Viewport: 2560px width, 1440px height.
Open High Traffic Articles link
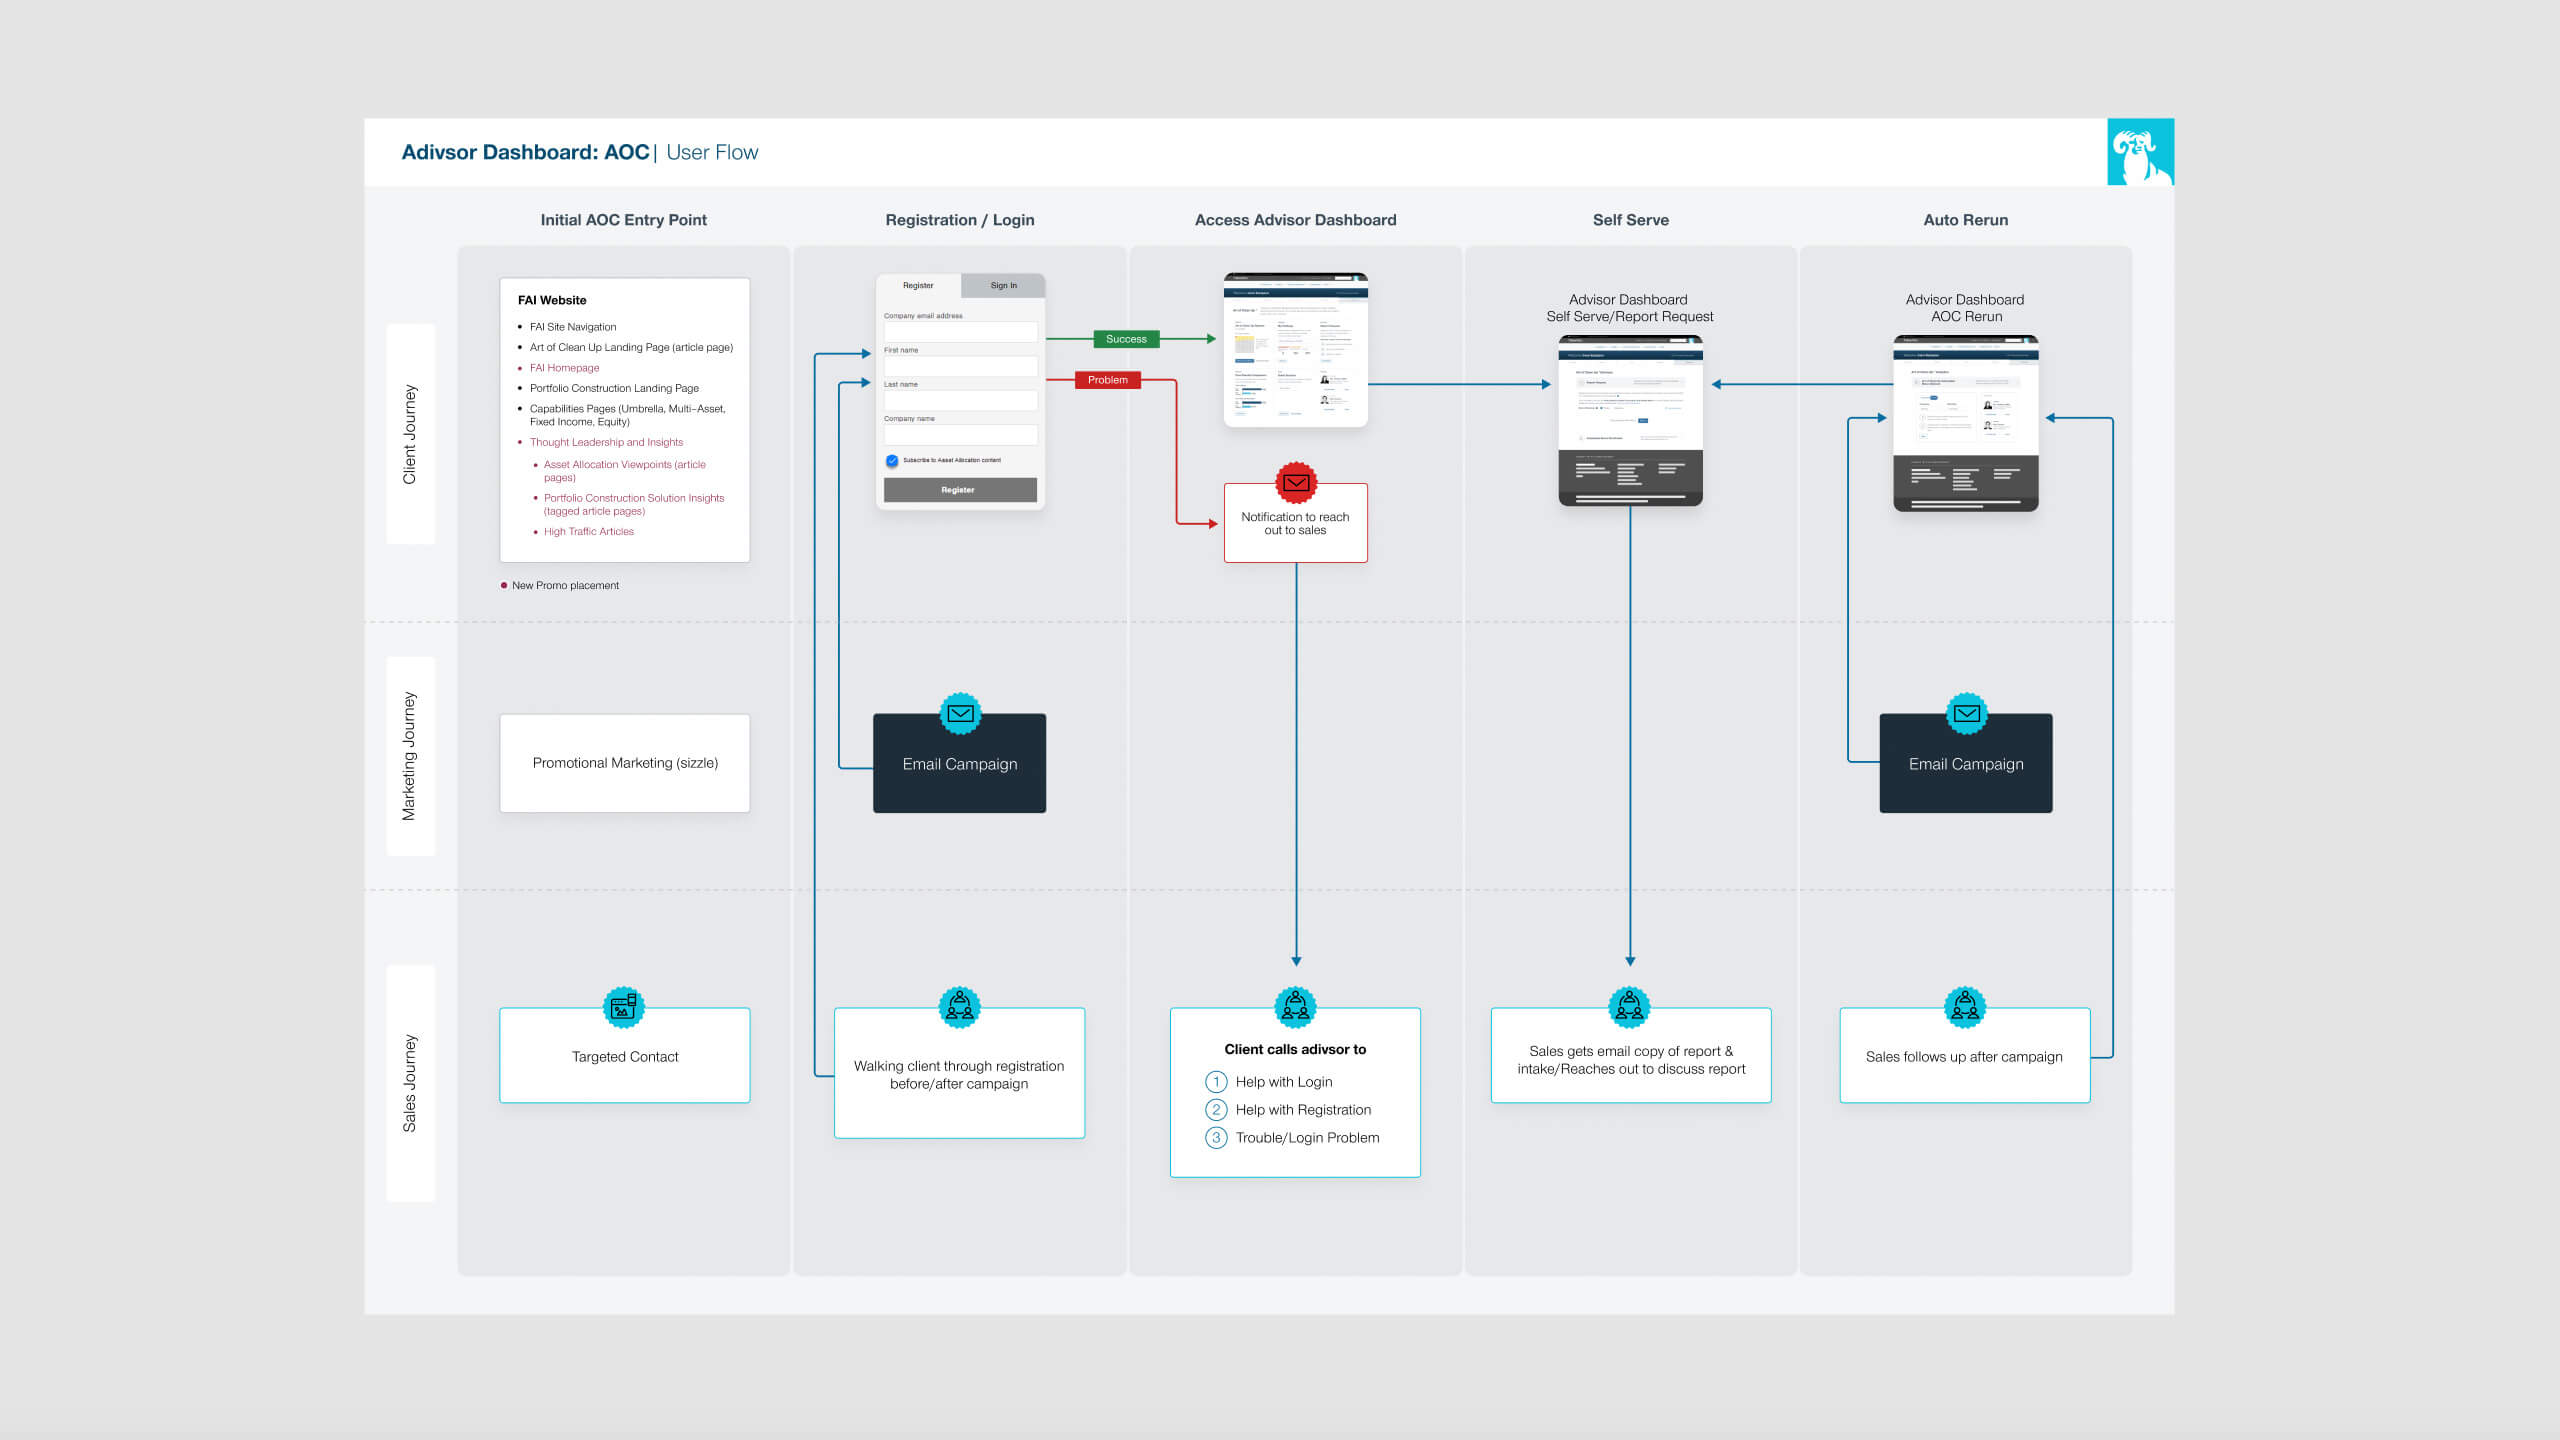[x=588, y=532]
